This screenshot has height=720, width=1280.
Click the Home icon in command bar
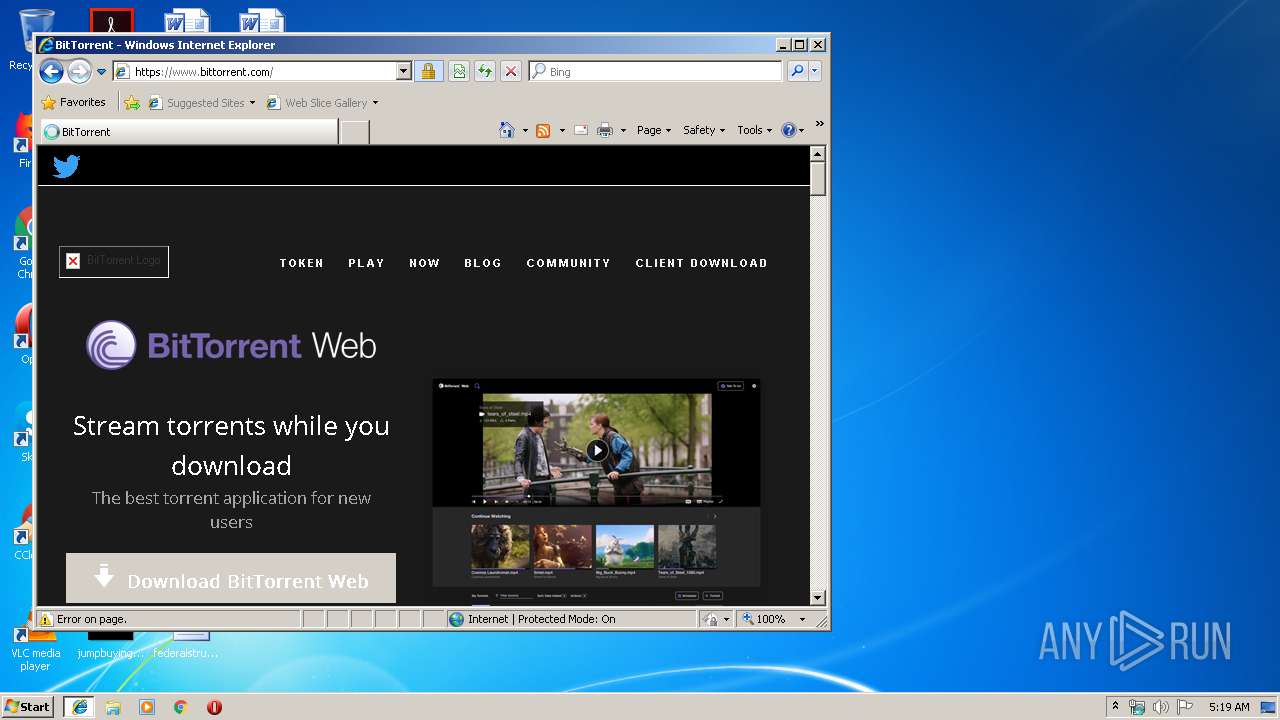point(507,130)
